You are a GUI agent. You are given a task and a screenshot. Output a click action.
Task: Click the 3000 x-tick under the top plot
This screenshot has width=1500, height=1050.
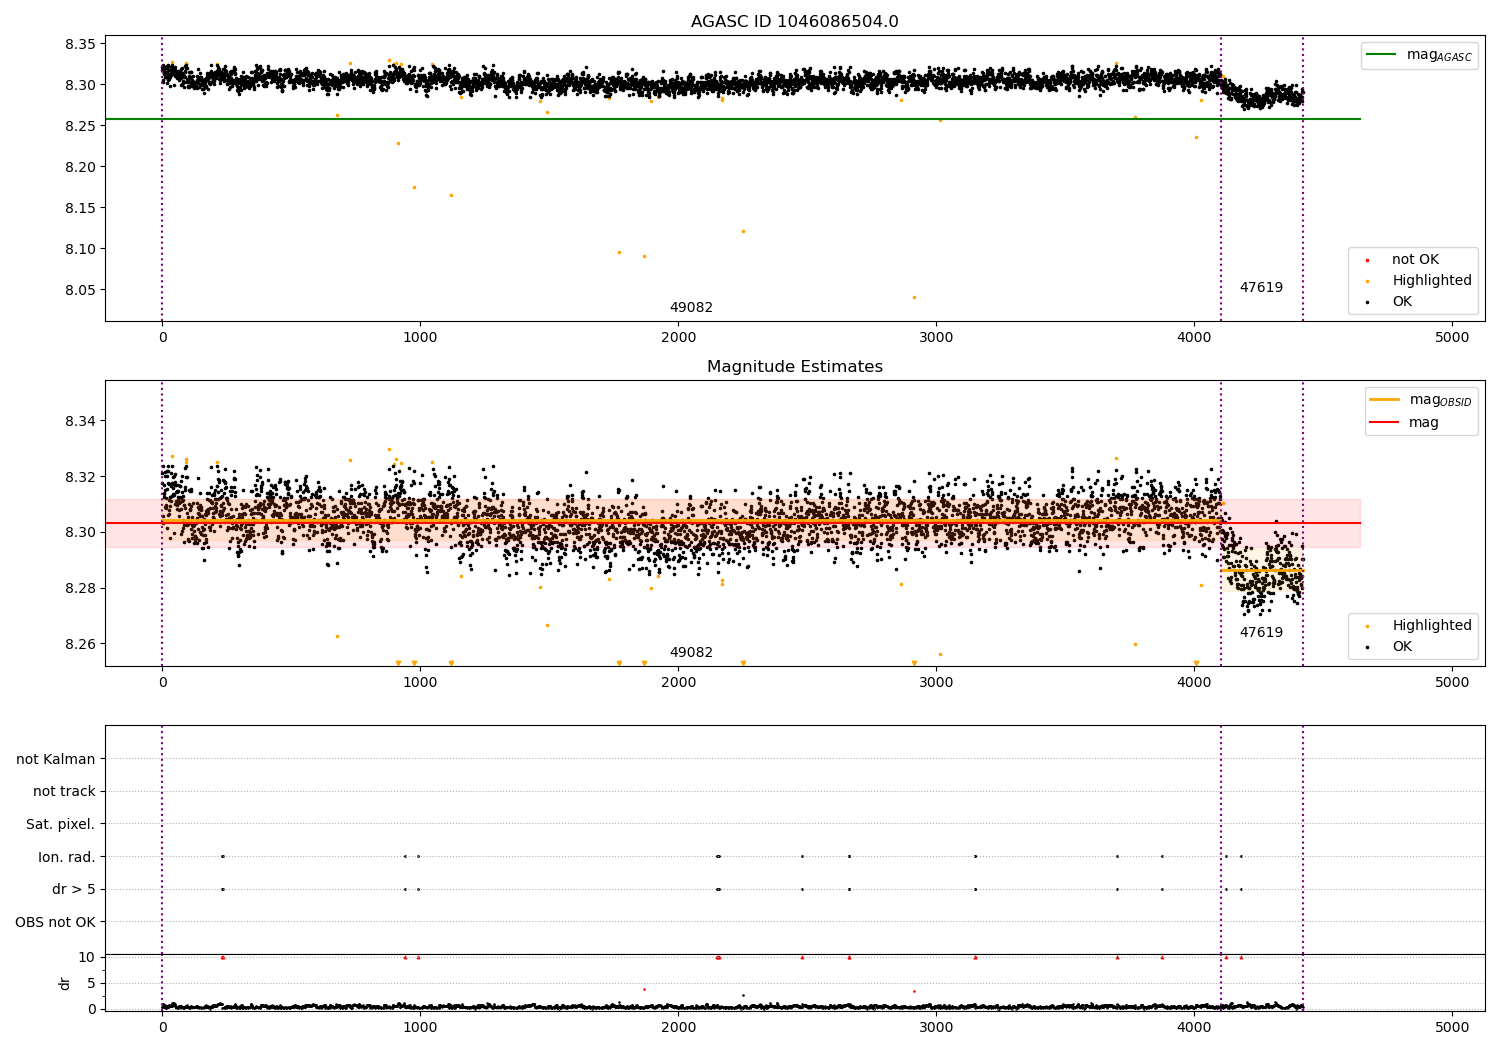click(936, 338)
